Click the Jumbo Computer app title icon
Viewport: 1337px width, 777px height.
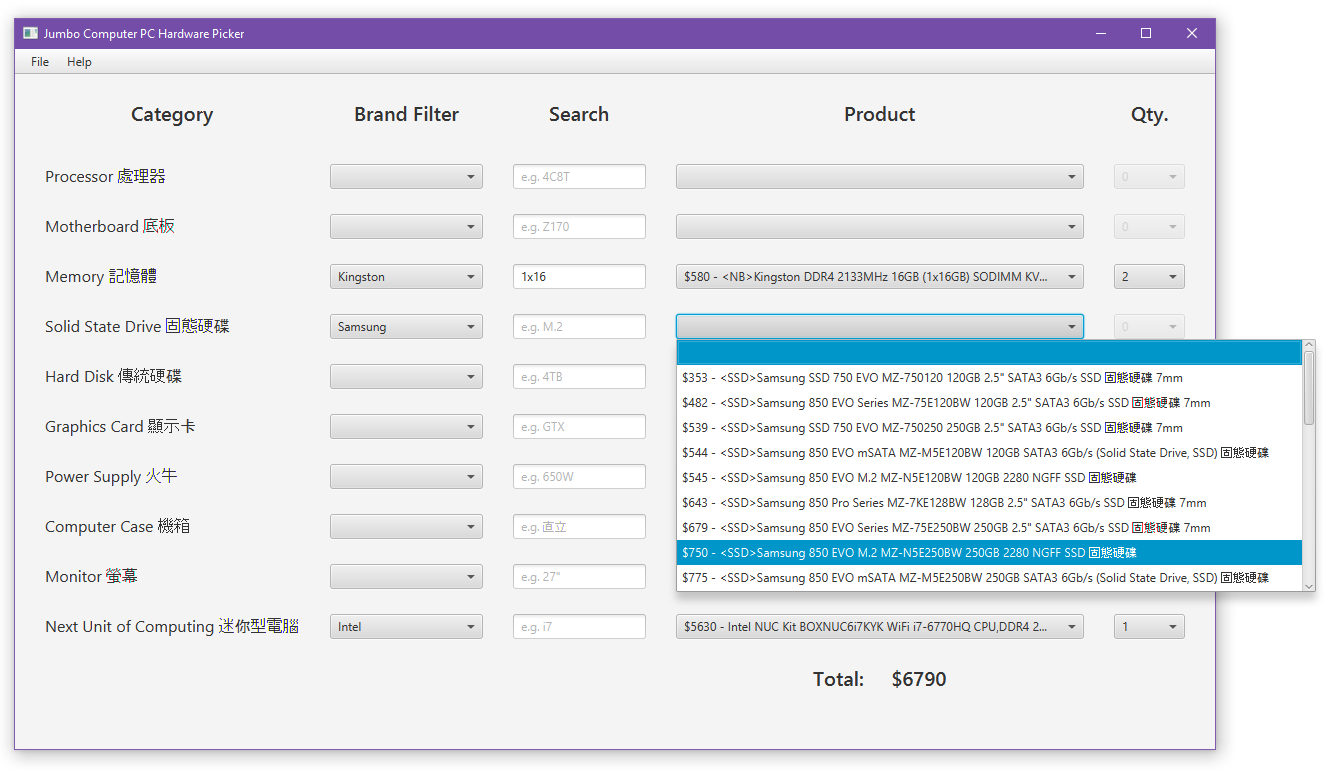(30, 33)
